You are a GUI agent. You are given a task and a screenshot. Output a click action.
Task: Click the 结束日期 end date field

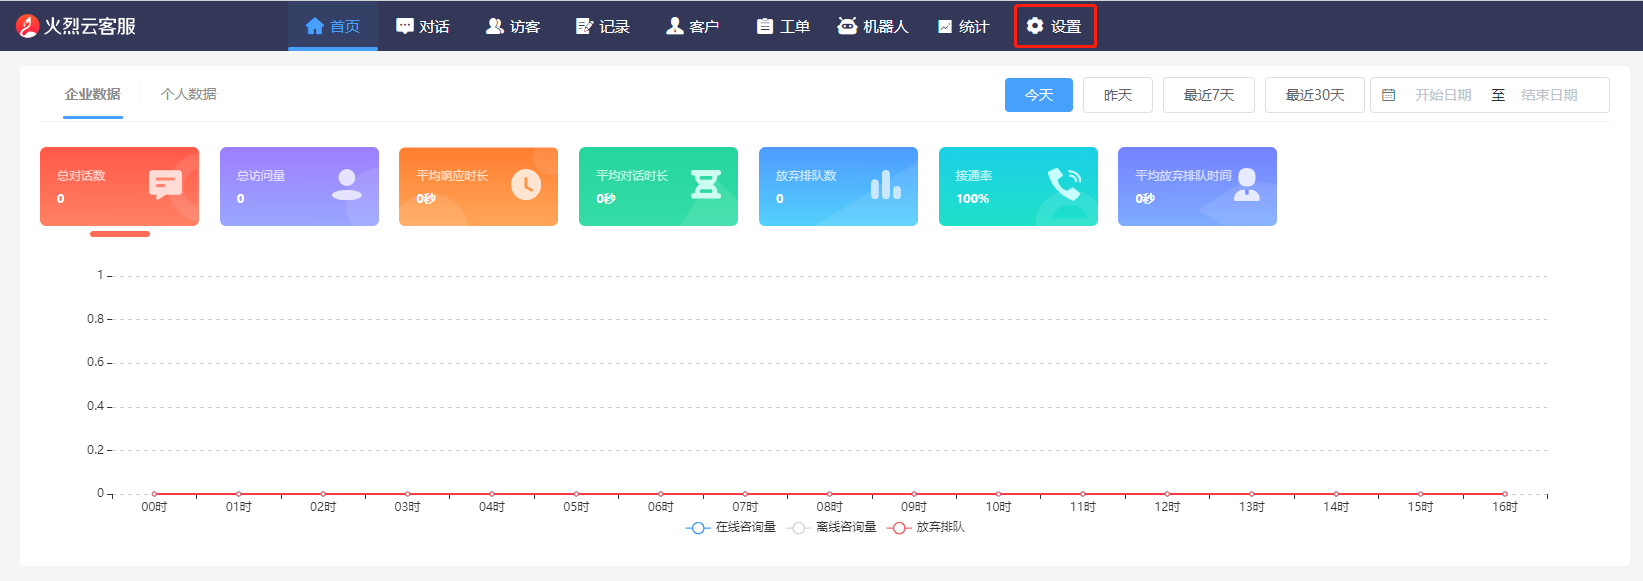point(1549,95)
